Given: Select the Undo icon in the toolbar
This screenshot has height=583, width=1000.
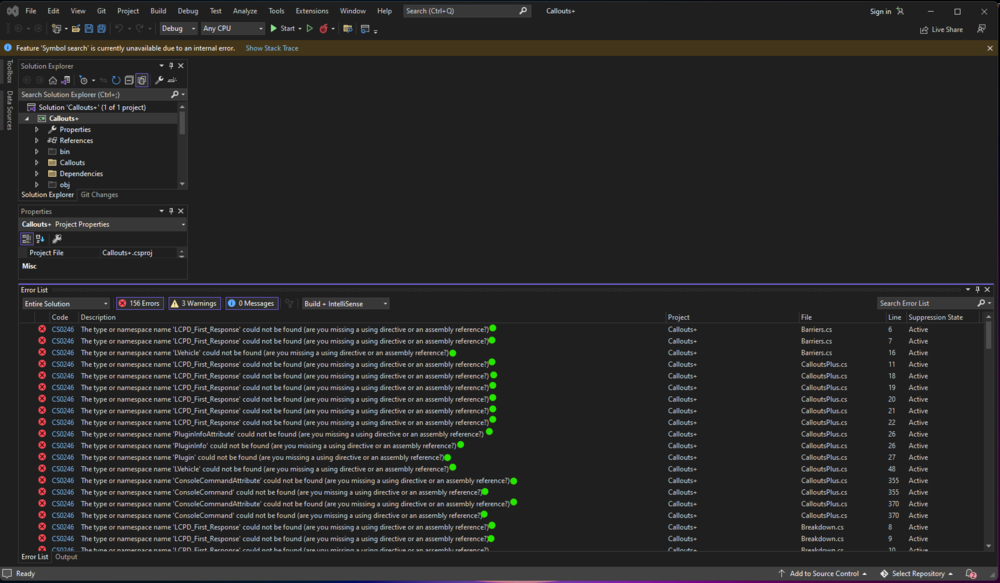Looking at the screenshot, I should (x=120, y=28).
